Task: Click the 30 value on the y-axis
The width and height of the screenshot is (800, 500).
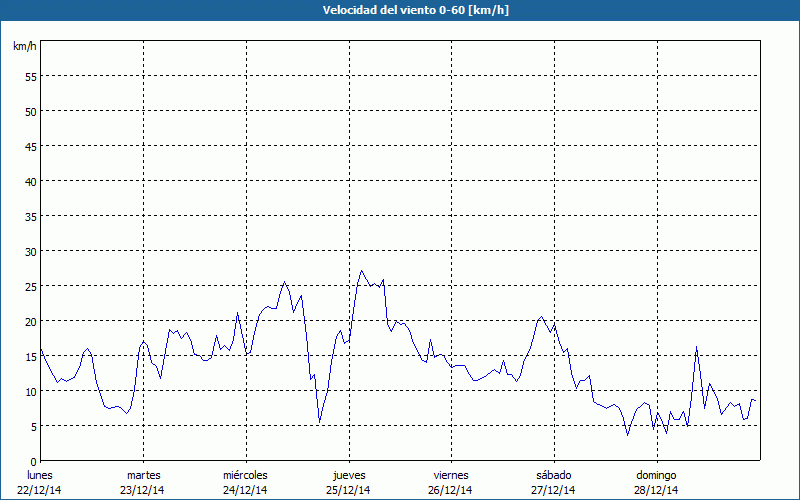Action: click(30, 251)
